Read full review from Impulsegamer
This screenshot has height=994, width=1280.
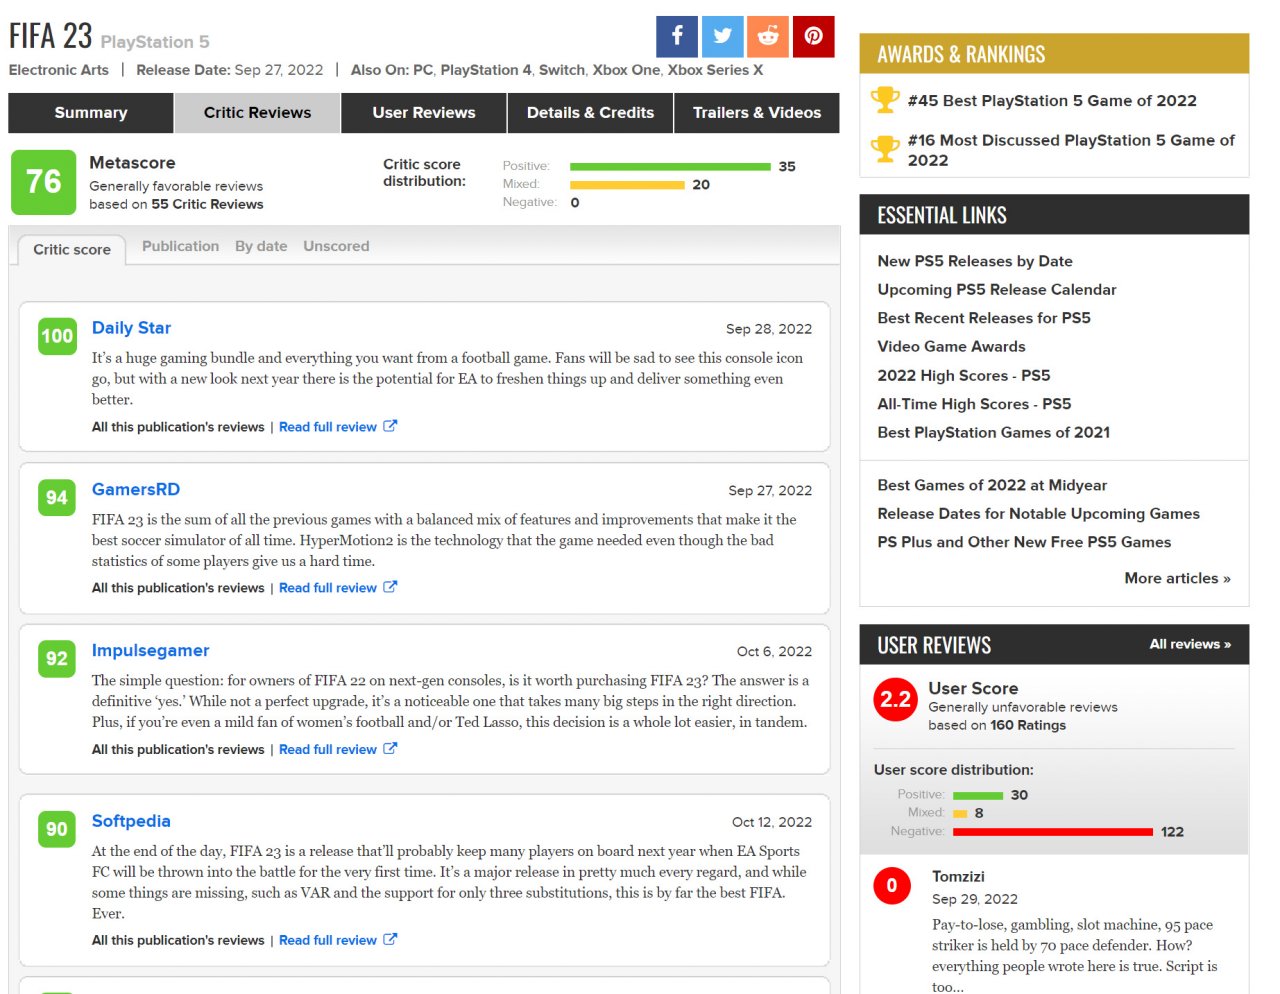click(x=328, y=749)
